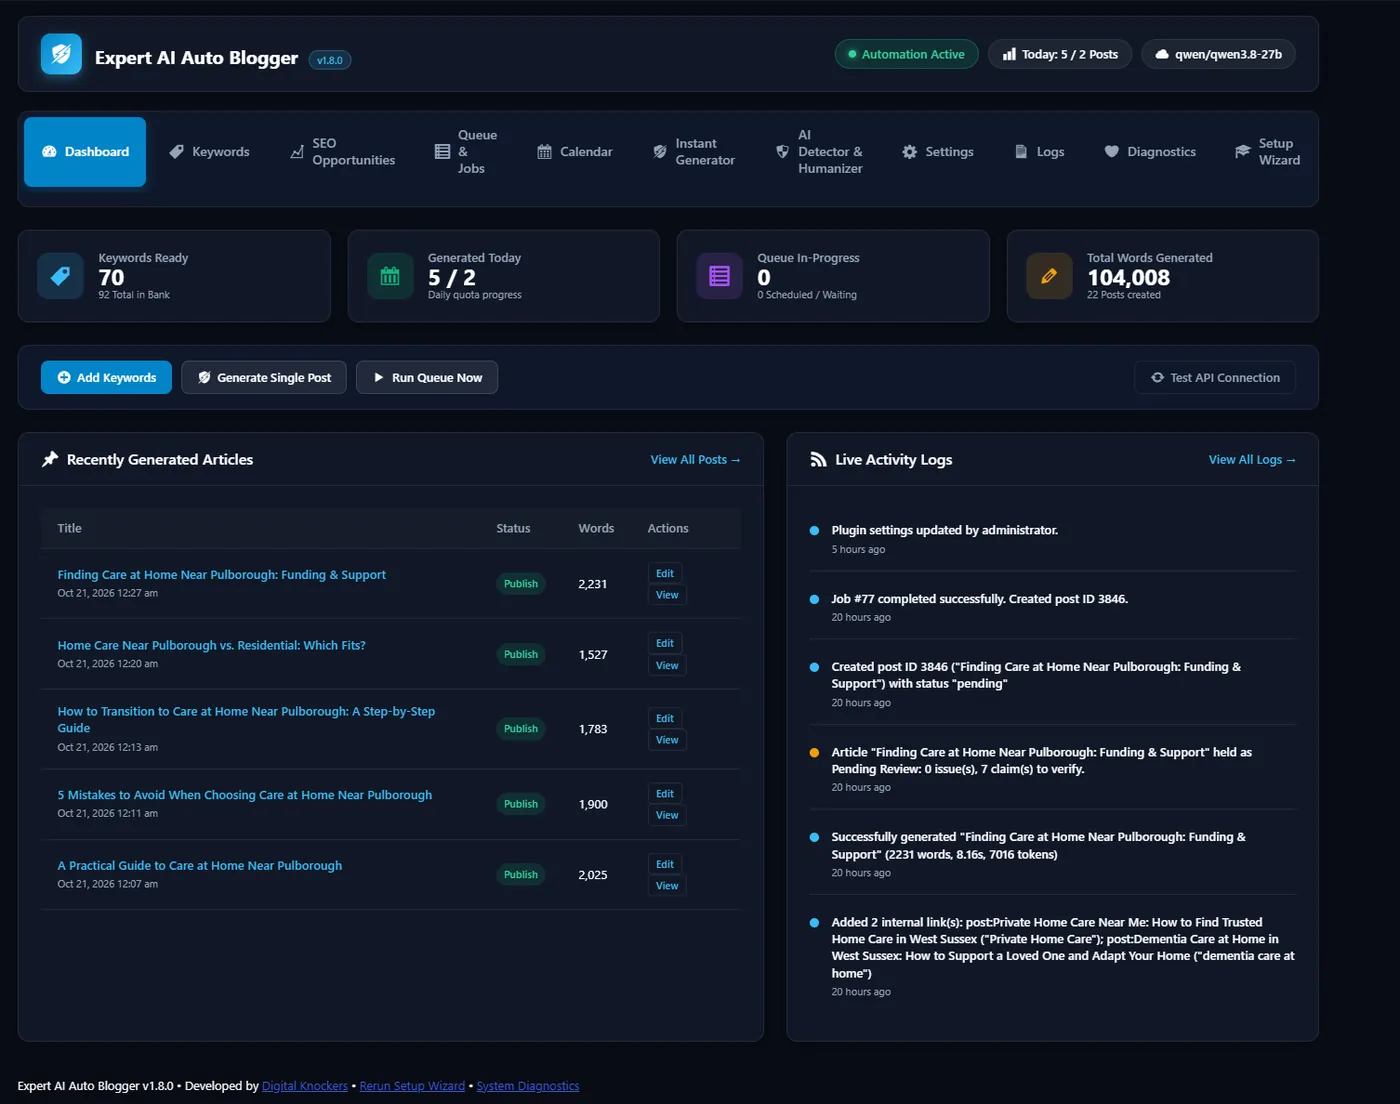This screenshot has height=1104, width=1400.
Task: Open article title 5 Mistakes to Avoid When Choosing Care
Action: (245, 795)
